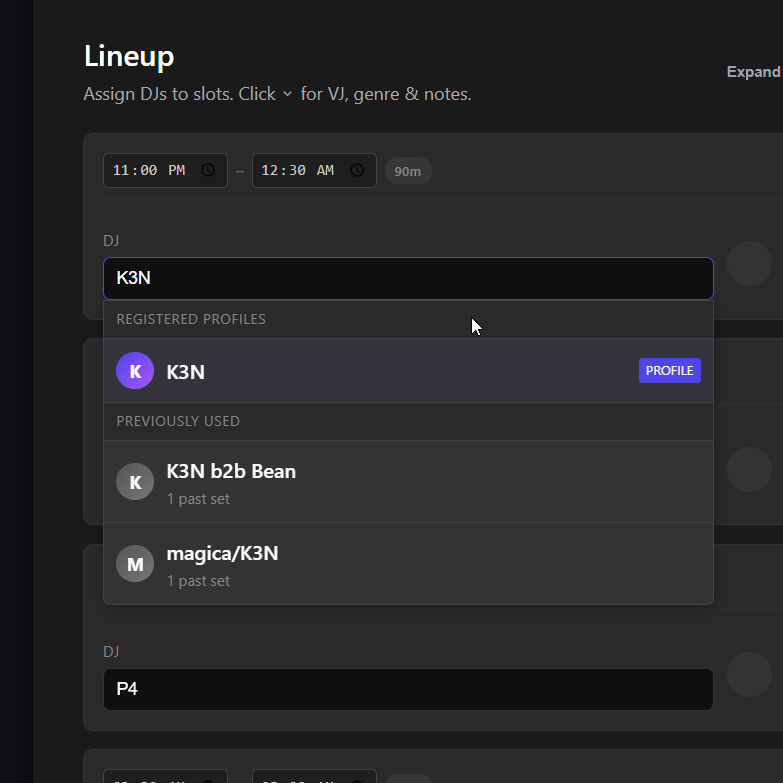The width and height of the screenshot is (783, 783).
Task: Click the "1 past set" text under magica/K3N
Action: tap(198, 581)
